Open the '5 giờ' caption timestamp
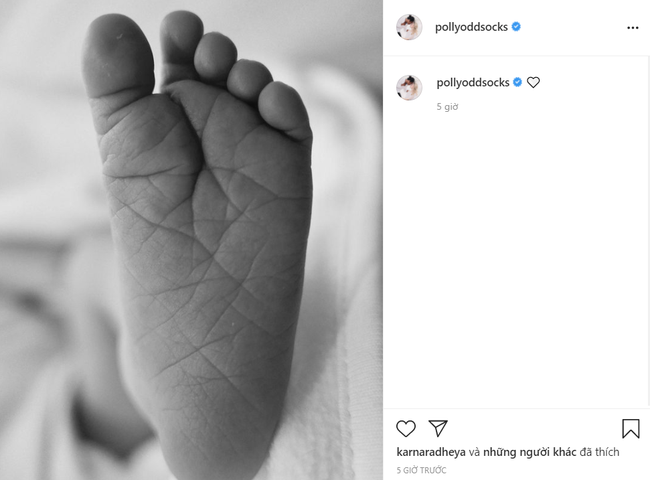This screenshot has width=650, height=480. click(447, 107)
